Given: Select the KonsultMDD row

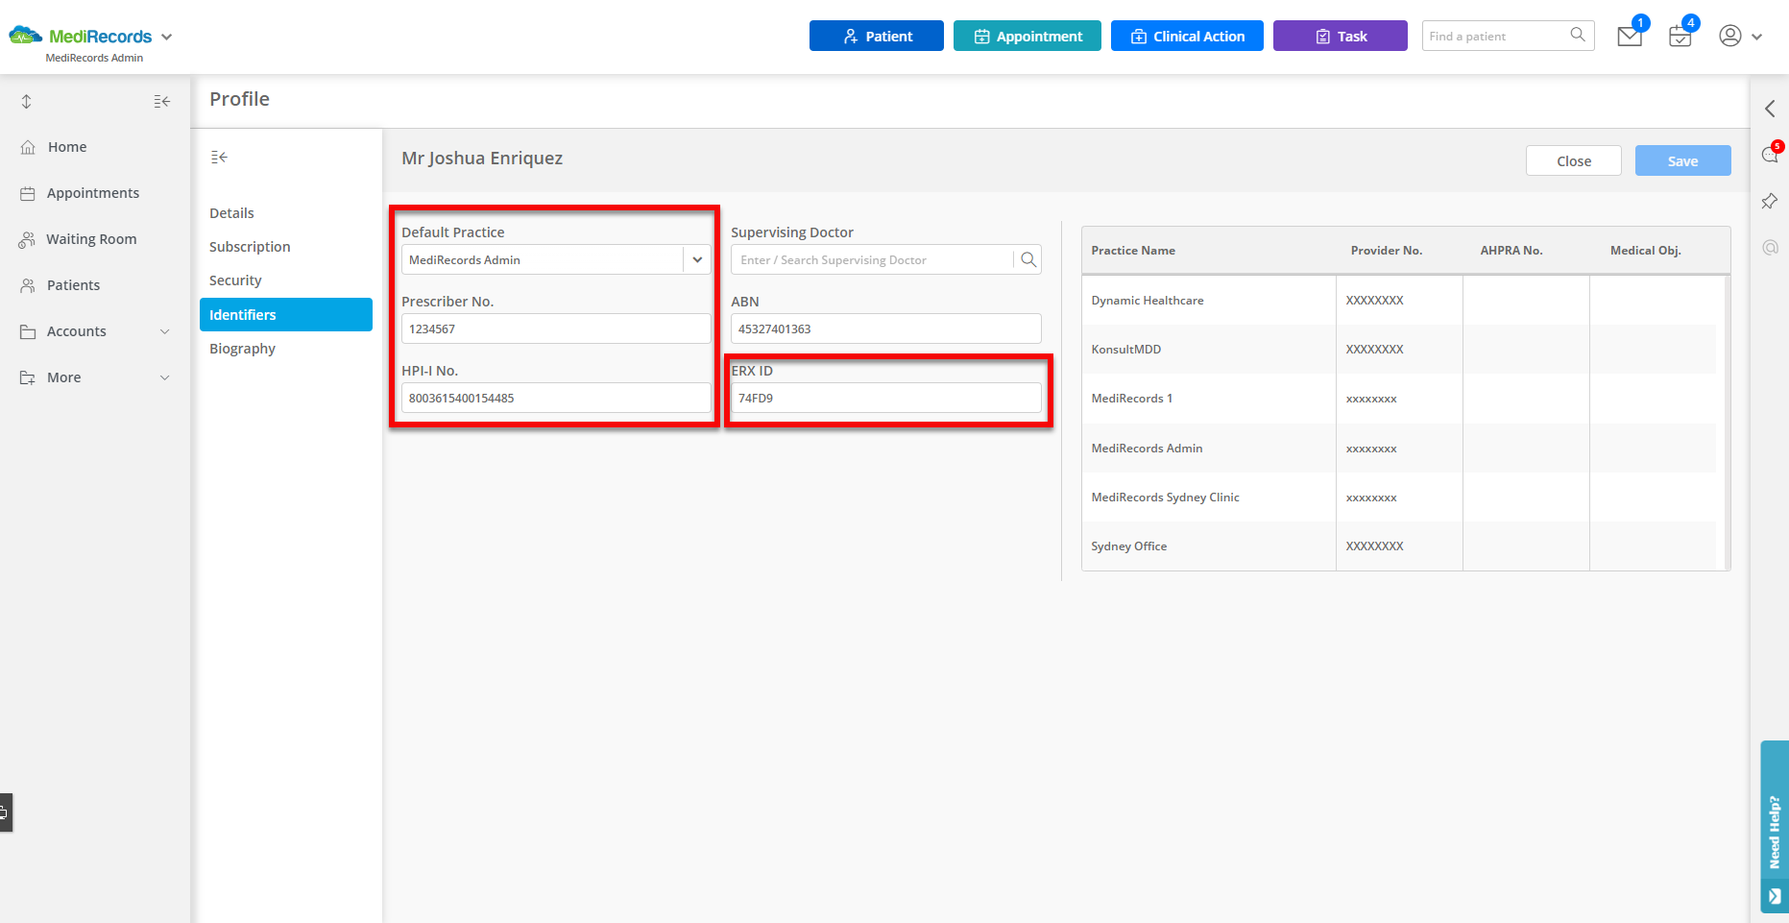Looking at the screenshot, I should click(x=1399, y=349).
